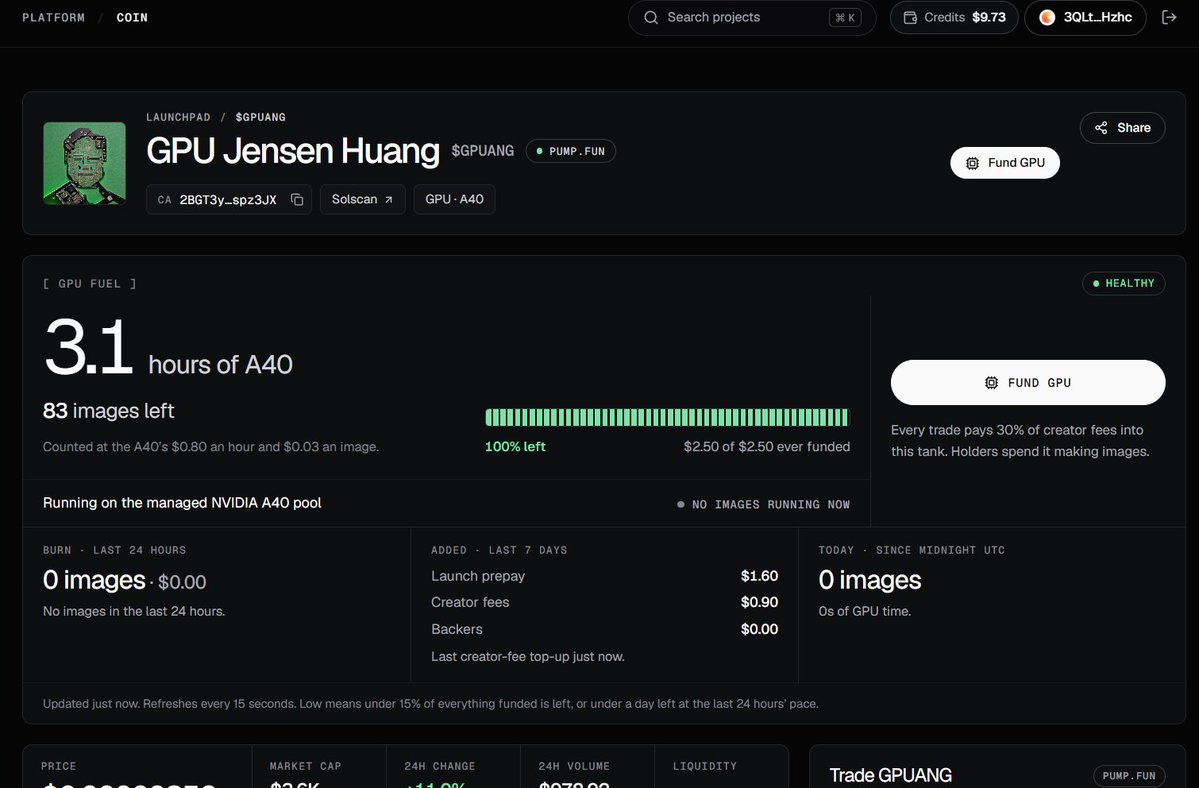
Task: Click the 100% left label
Action: point(515,447)
